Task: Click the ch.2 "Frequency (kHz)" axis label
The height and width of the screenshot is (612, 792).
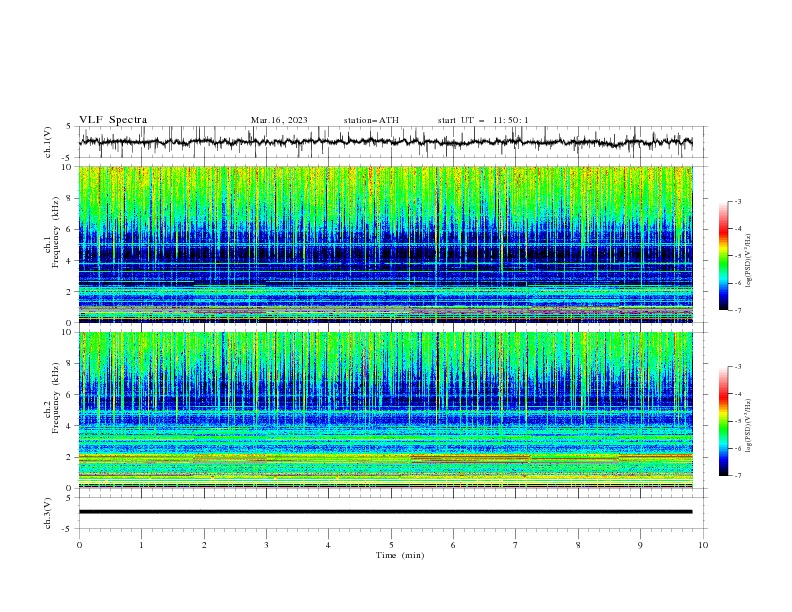Action: (56, 397)
